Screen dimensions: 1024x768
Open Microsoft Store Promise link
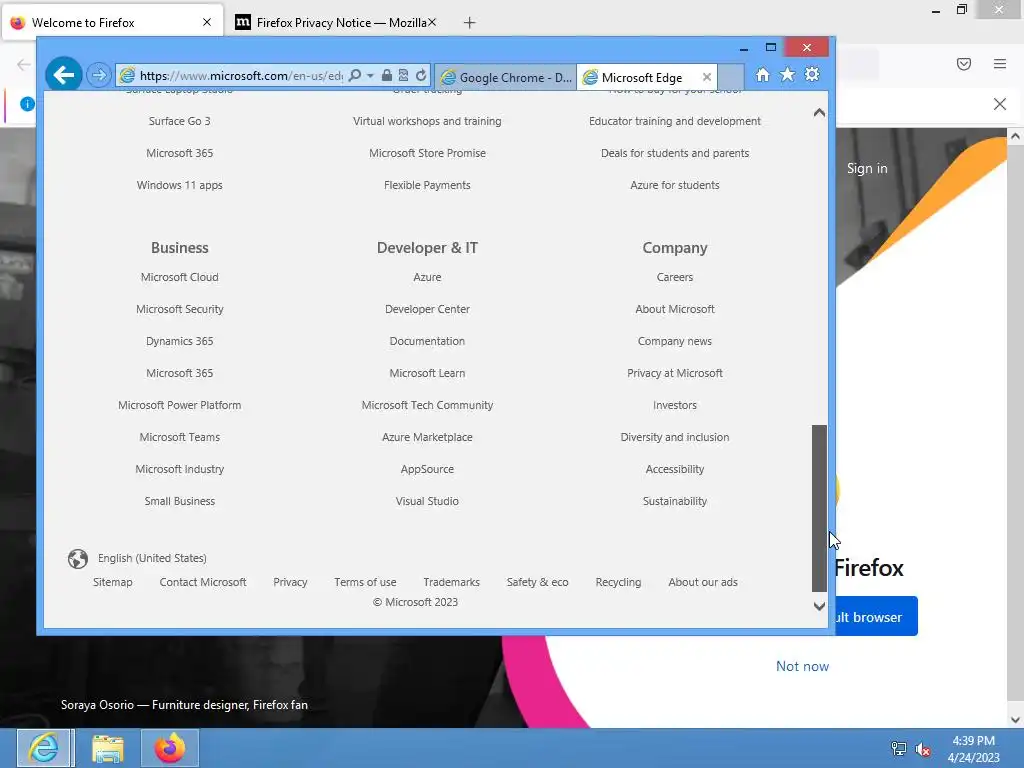point(427,153)
